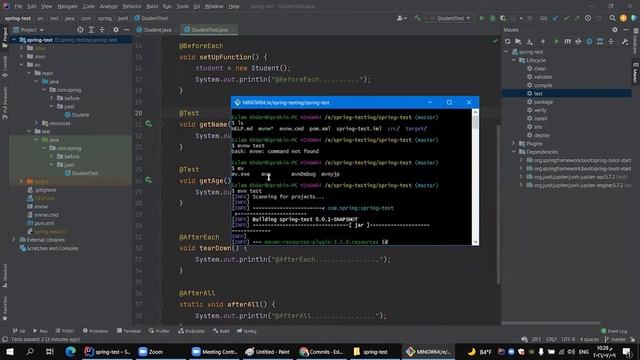
Task: Open Endpoints tool window
Action: pyautogui.click(x=192, y=331)
